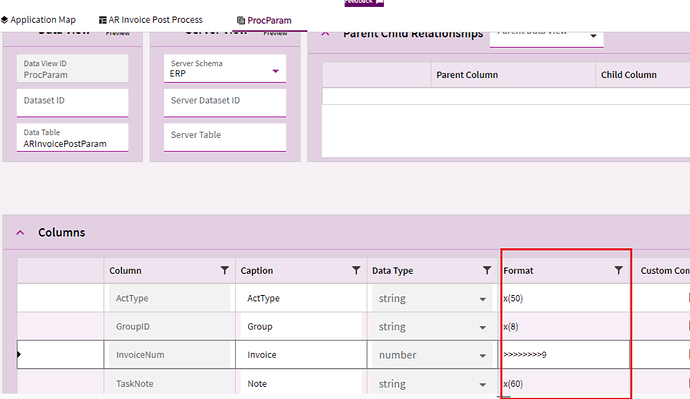The height and width of the screenshot is (399, 690).
Task: Click the >>>>>>>>9 format cell
Action: pyautogui.click(x=565, y=355)
